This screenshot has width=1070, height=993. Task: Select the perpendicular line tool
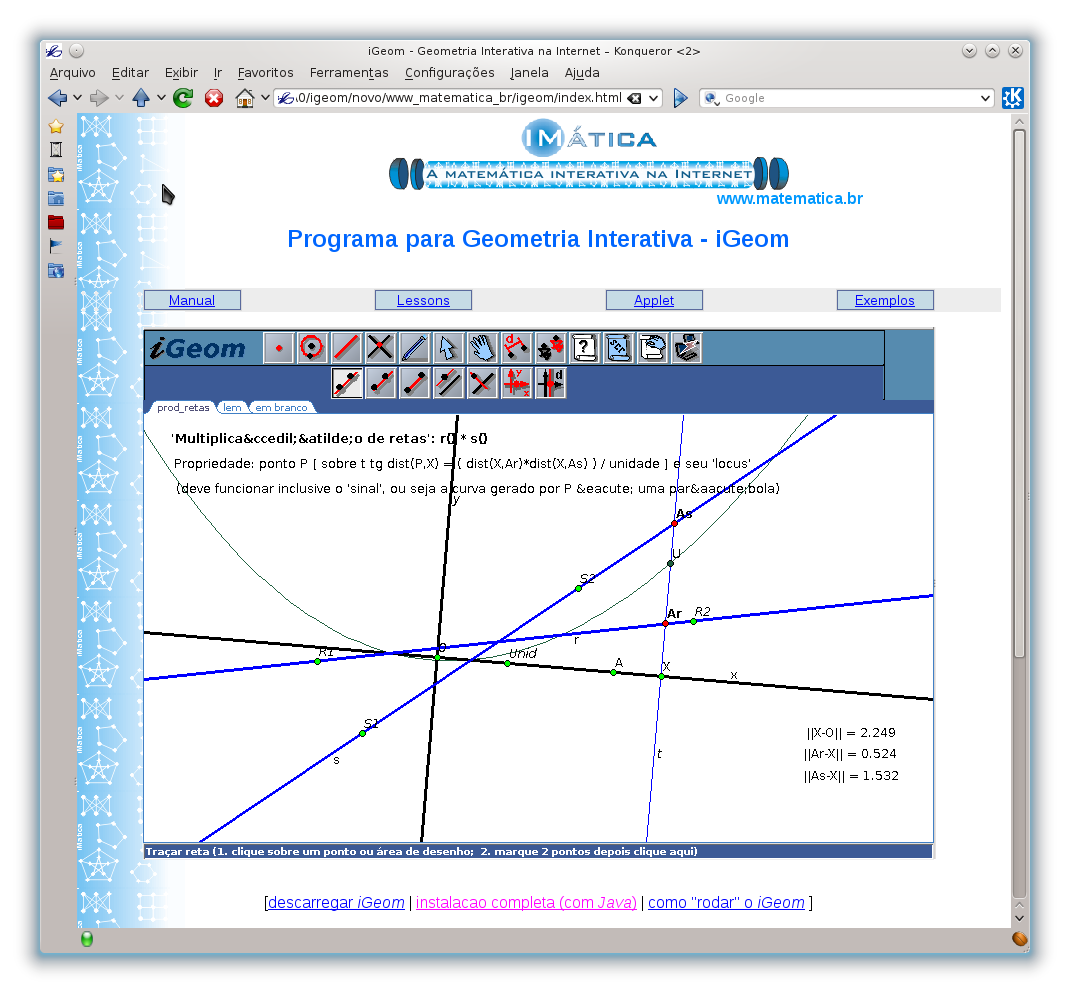[x=482, y=382]
